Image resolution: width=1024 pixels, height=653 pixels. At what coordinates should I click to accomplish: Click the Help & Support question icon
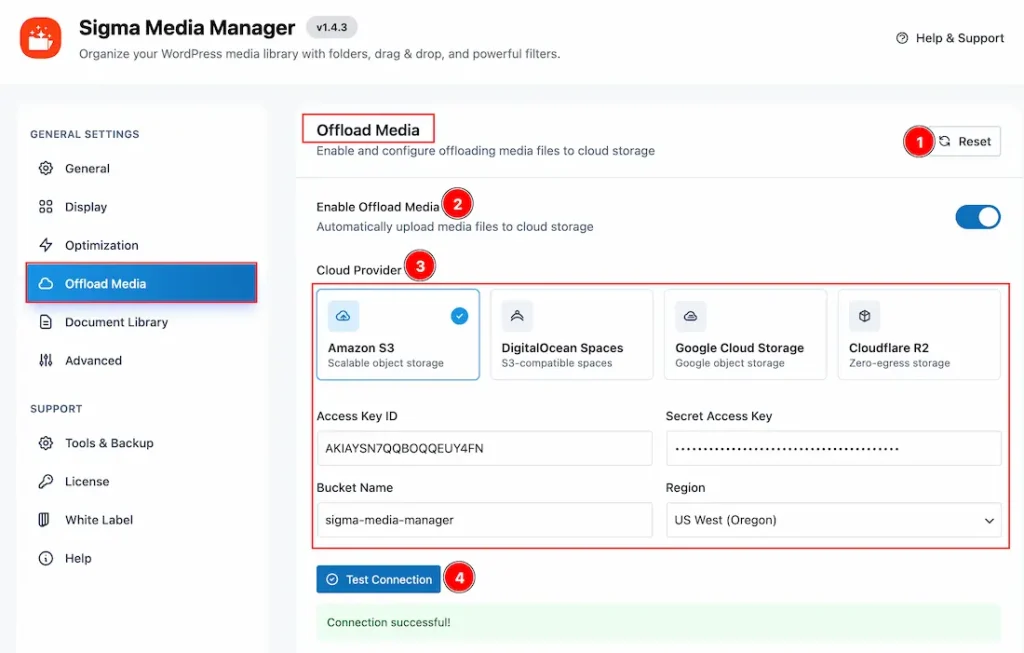click(x=902, y=38)
